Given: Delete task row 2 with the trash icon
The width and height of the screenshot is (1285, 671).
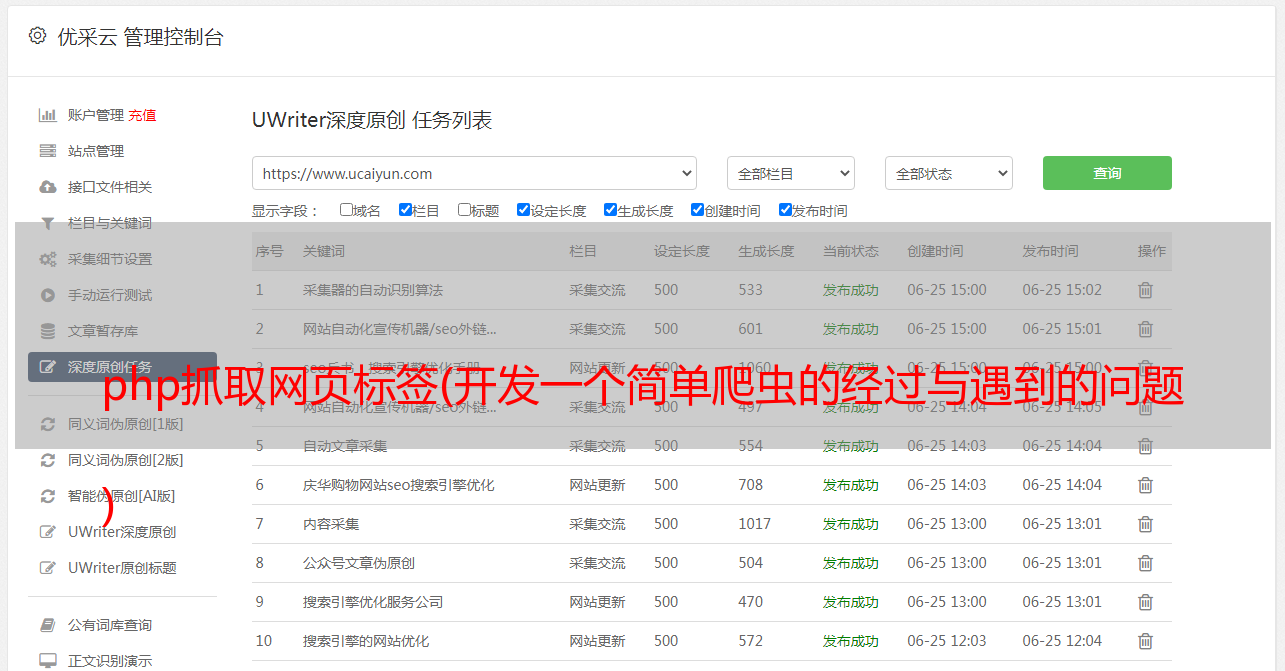Looking at the screenshot, I should 1145,329.
